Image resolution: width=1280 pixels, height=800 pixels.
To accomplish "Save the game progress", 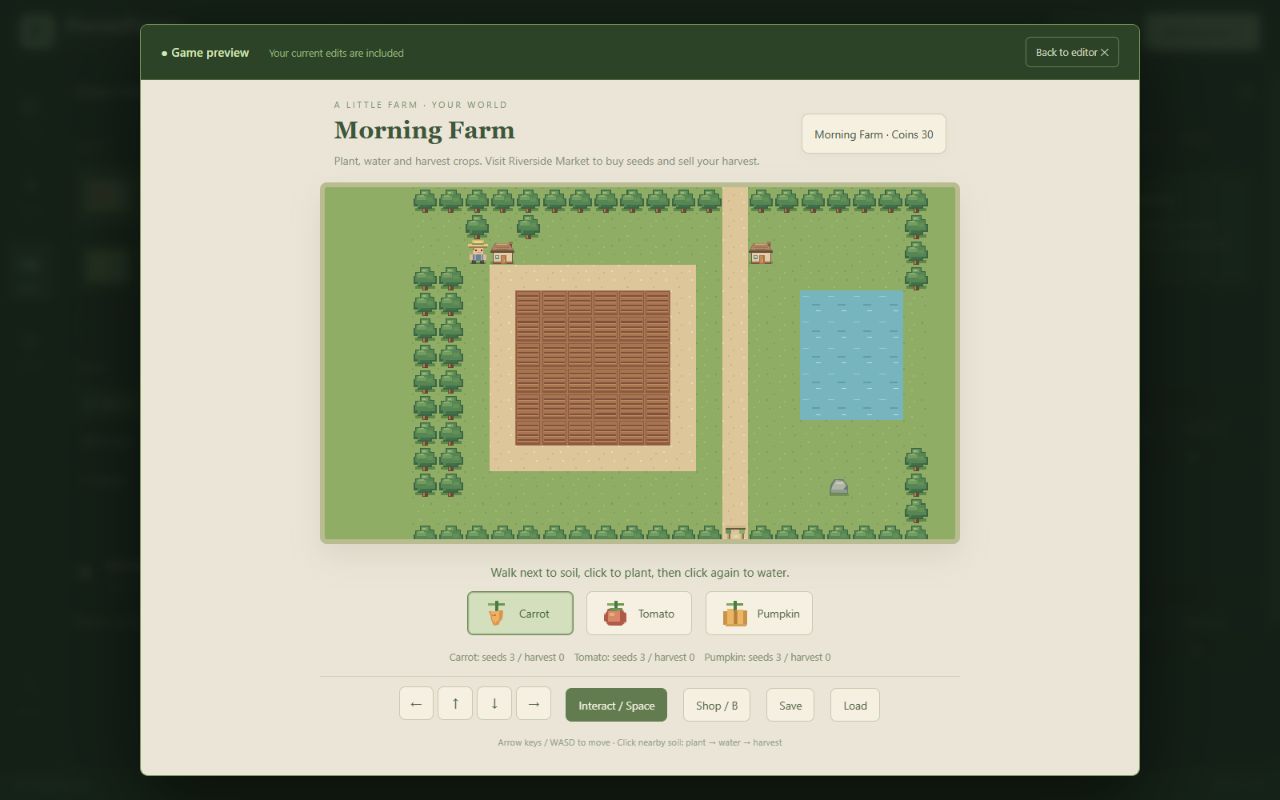I will pos(790,705).
